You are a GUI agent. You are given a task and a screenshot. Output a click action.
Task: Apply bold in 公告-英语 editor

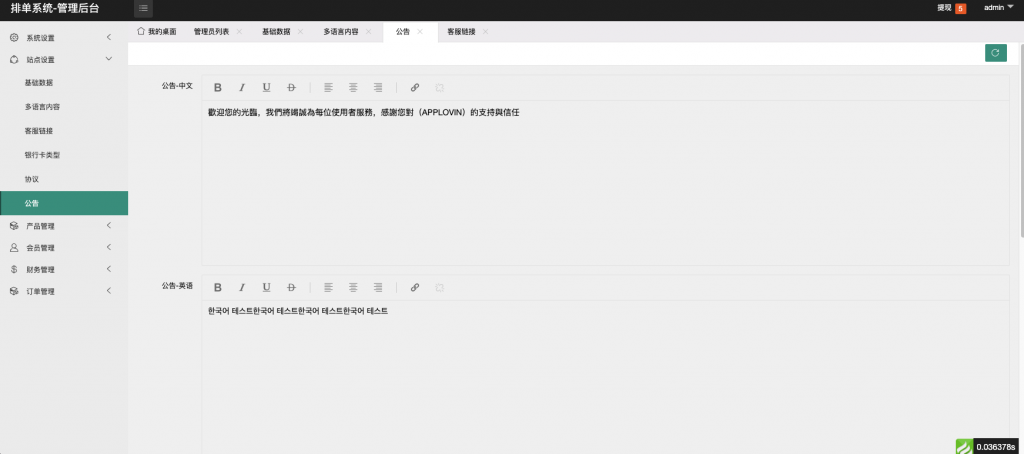(x=217, y=287)
